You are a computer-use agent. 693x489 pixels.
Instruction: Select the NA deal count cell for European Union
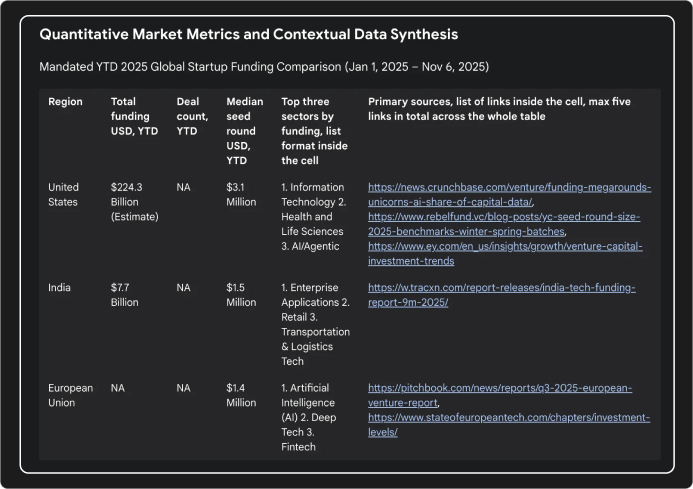[183, 388]
